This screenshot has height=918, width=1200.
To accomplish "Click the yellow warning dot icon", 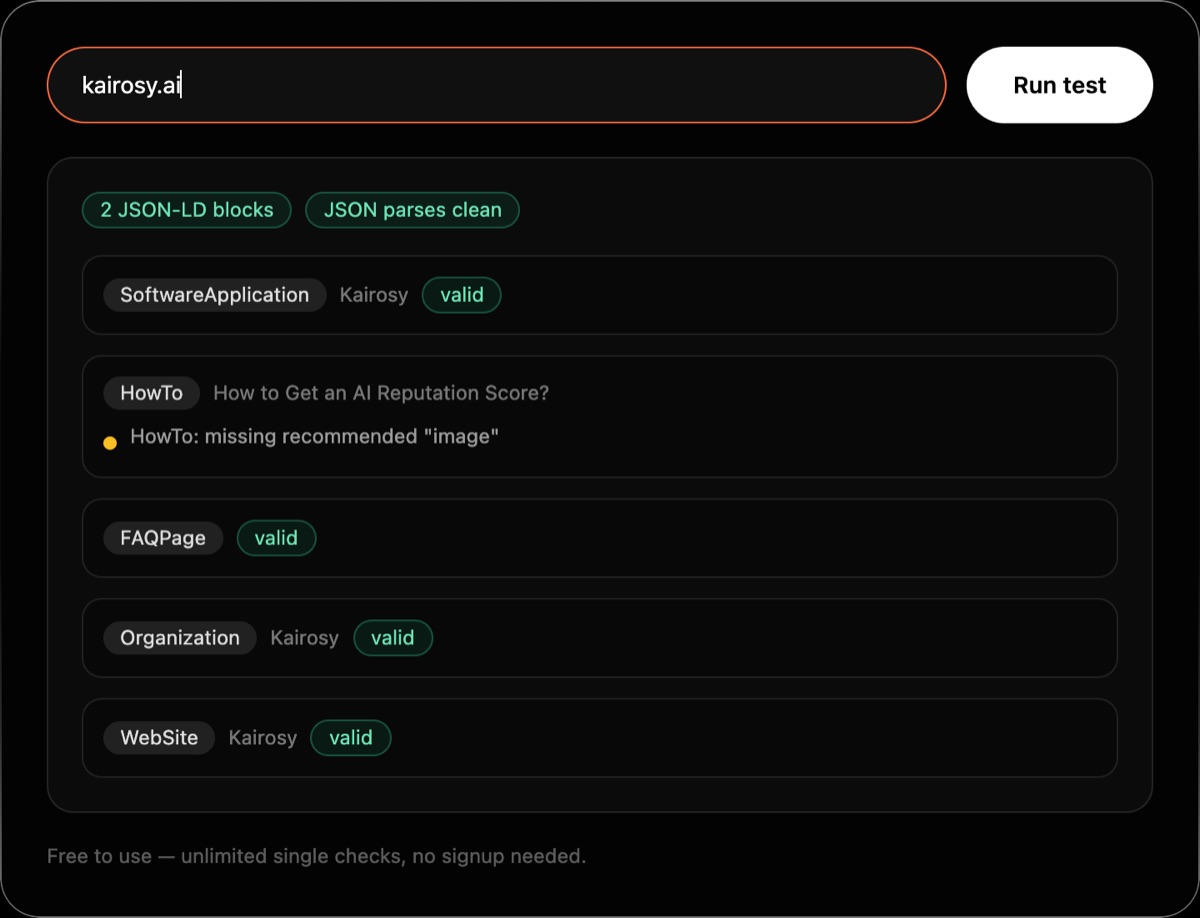I will 110,443.
